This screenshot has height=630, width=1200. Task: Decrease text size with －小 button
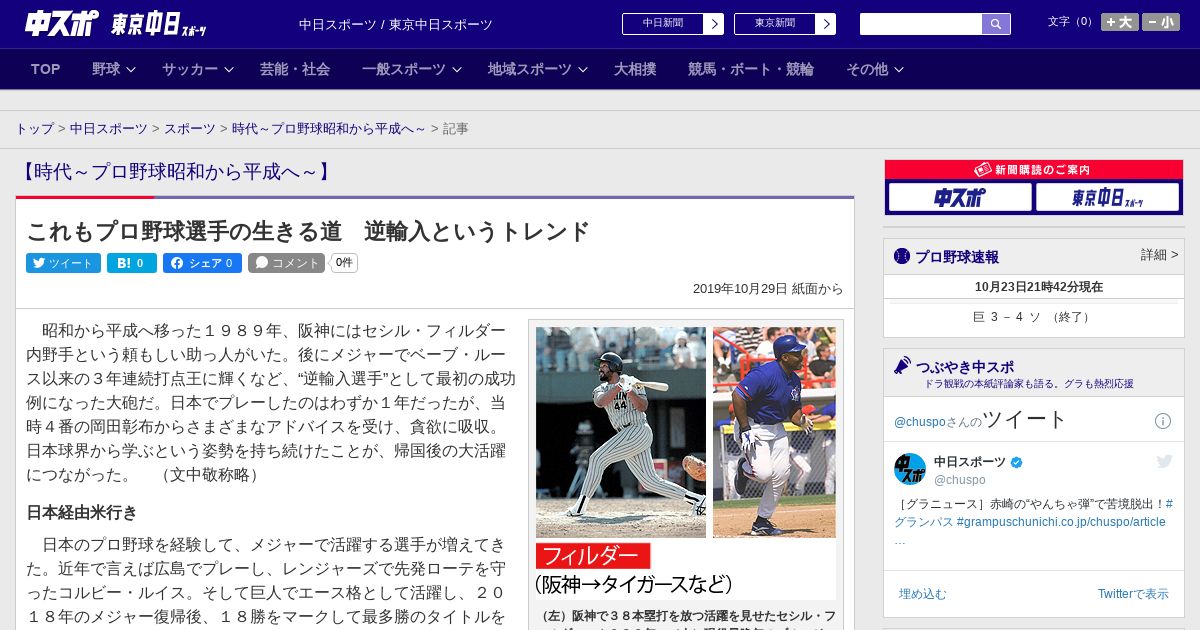point(1161,22)
